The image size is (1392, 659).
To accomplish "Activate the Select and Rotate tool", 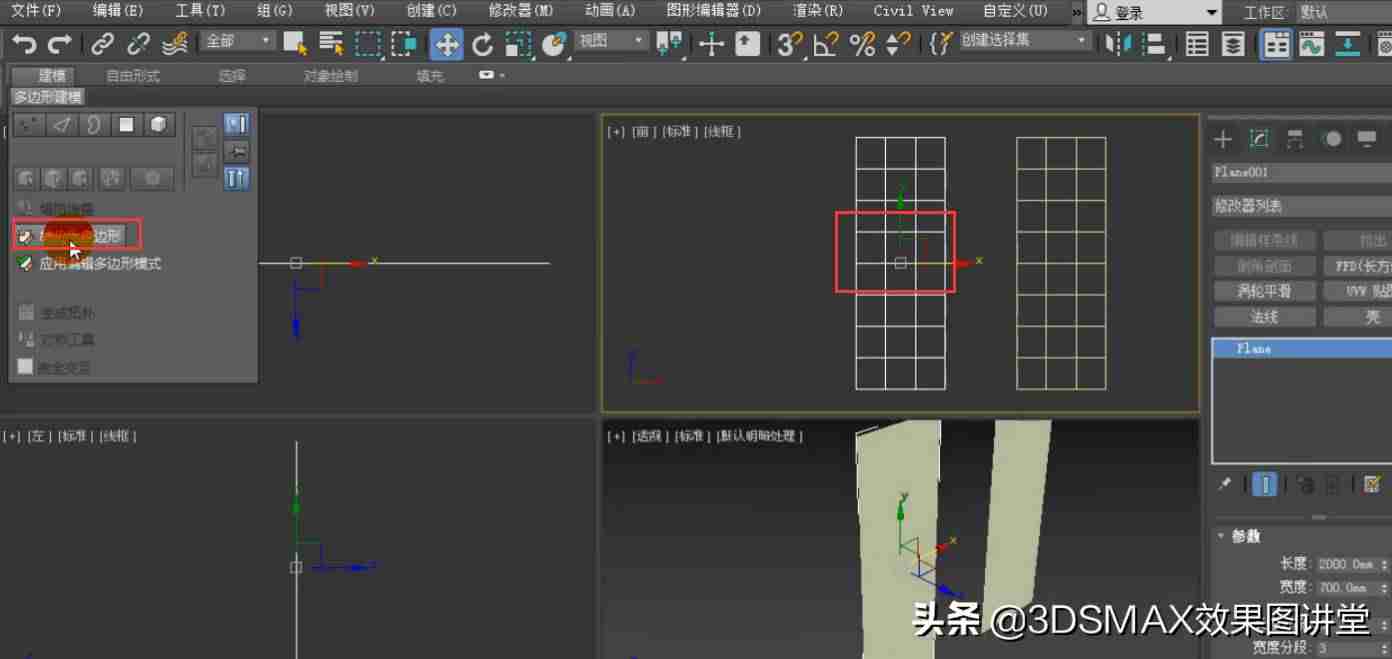I will click(x=483, y=43).
